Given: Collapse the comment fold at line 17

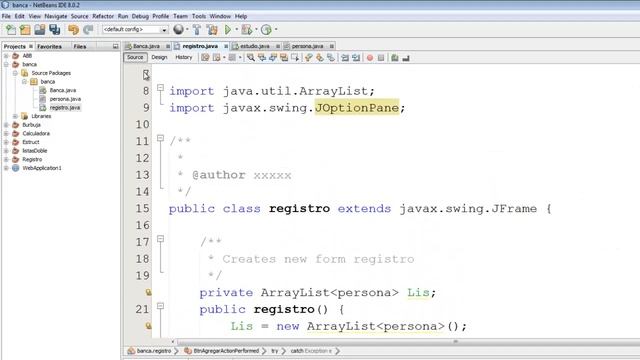Looking at the screenshot, I should point(160,239).
